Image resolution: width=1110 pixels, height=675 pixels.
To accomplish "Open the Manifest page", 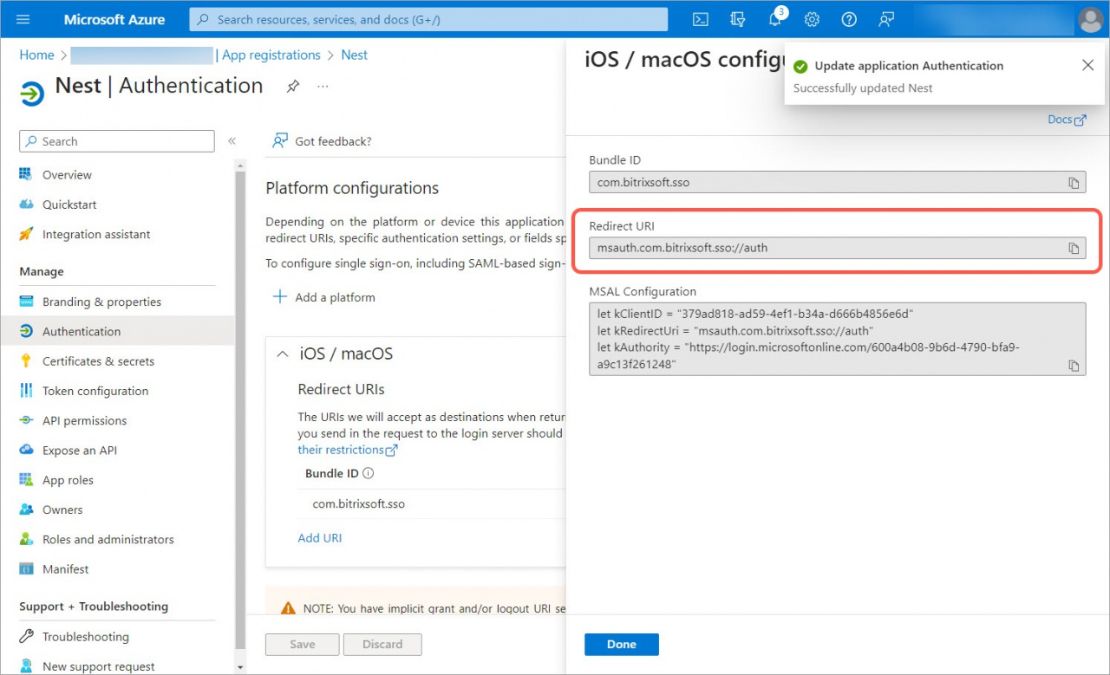I will tap(65, 570).
